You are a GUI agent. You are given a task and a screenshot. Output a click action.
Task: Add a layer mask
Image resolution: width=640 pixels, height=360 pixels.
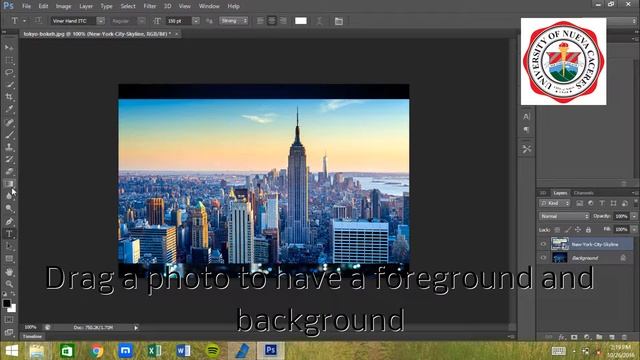(x=574, y=337)
